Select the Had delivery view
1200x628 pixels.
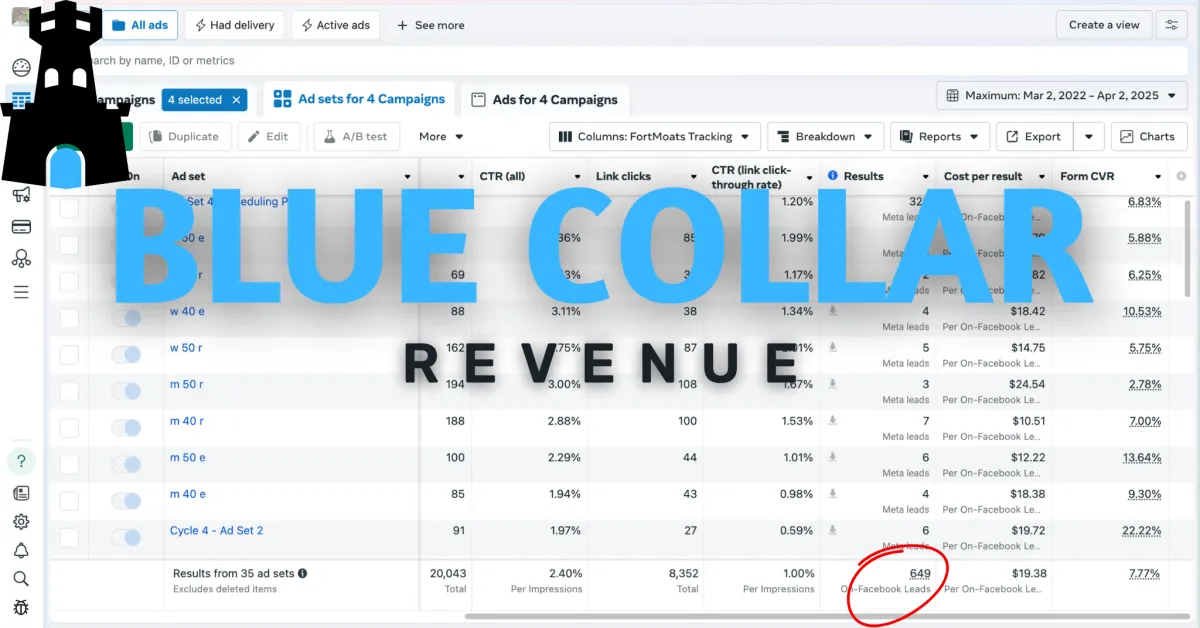point(235,25)
